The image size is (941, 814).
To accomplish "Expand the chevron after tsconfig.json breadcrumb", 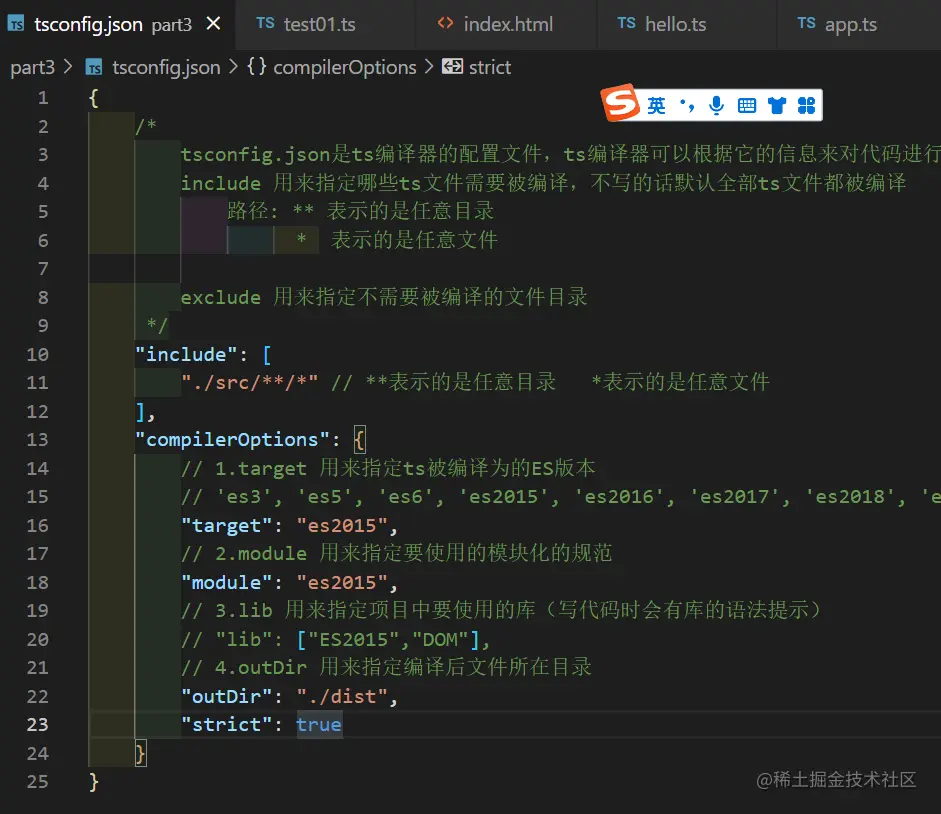I will [x=233, y=67].
